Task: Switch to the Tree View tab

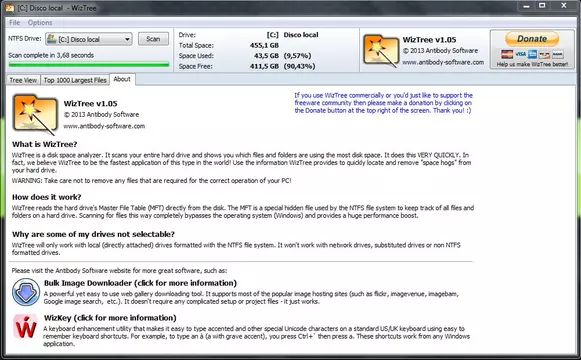Action: point(23,80)
